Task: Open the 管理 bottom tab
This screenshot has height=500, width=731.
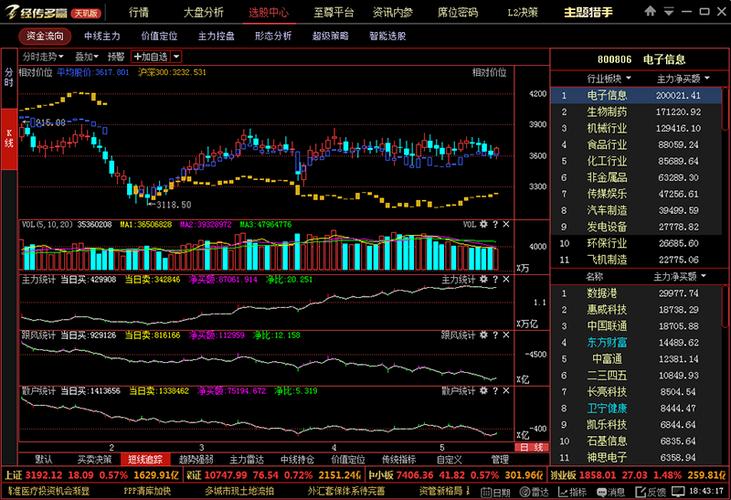Action: 500,459
